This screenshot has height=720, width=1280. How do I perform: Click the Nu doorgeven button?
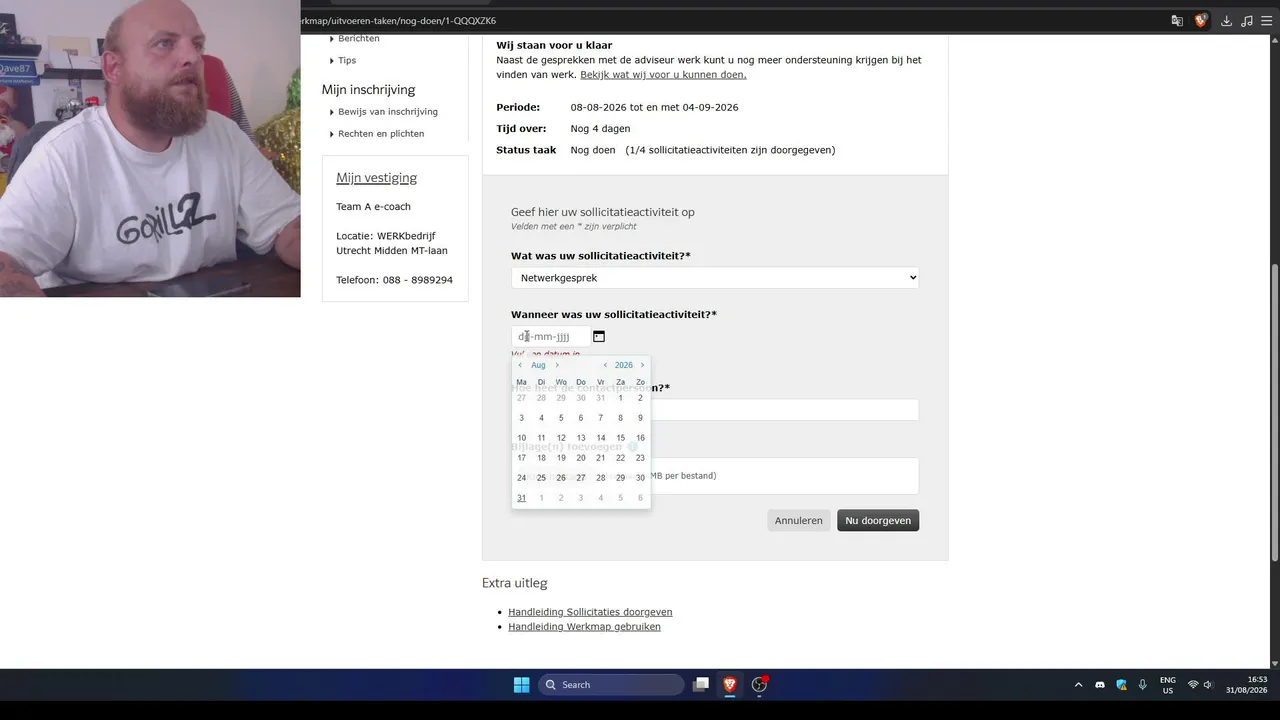(x=878, y=520)
